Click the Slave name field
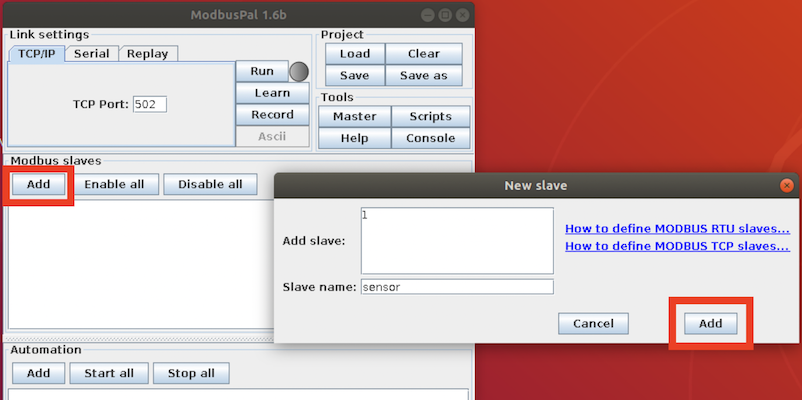802x400 pixels. pyautogui.click(x=457, y=287)
